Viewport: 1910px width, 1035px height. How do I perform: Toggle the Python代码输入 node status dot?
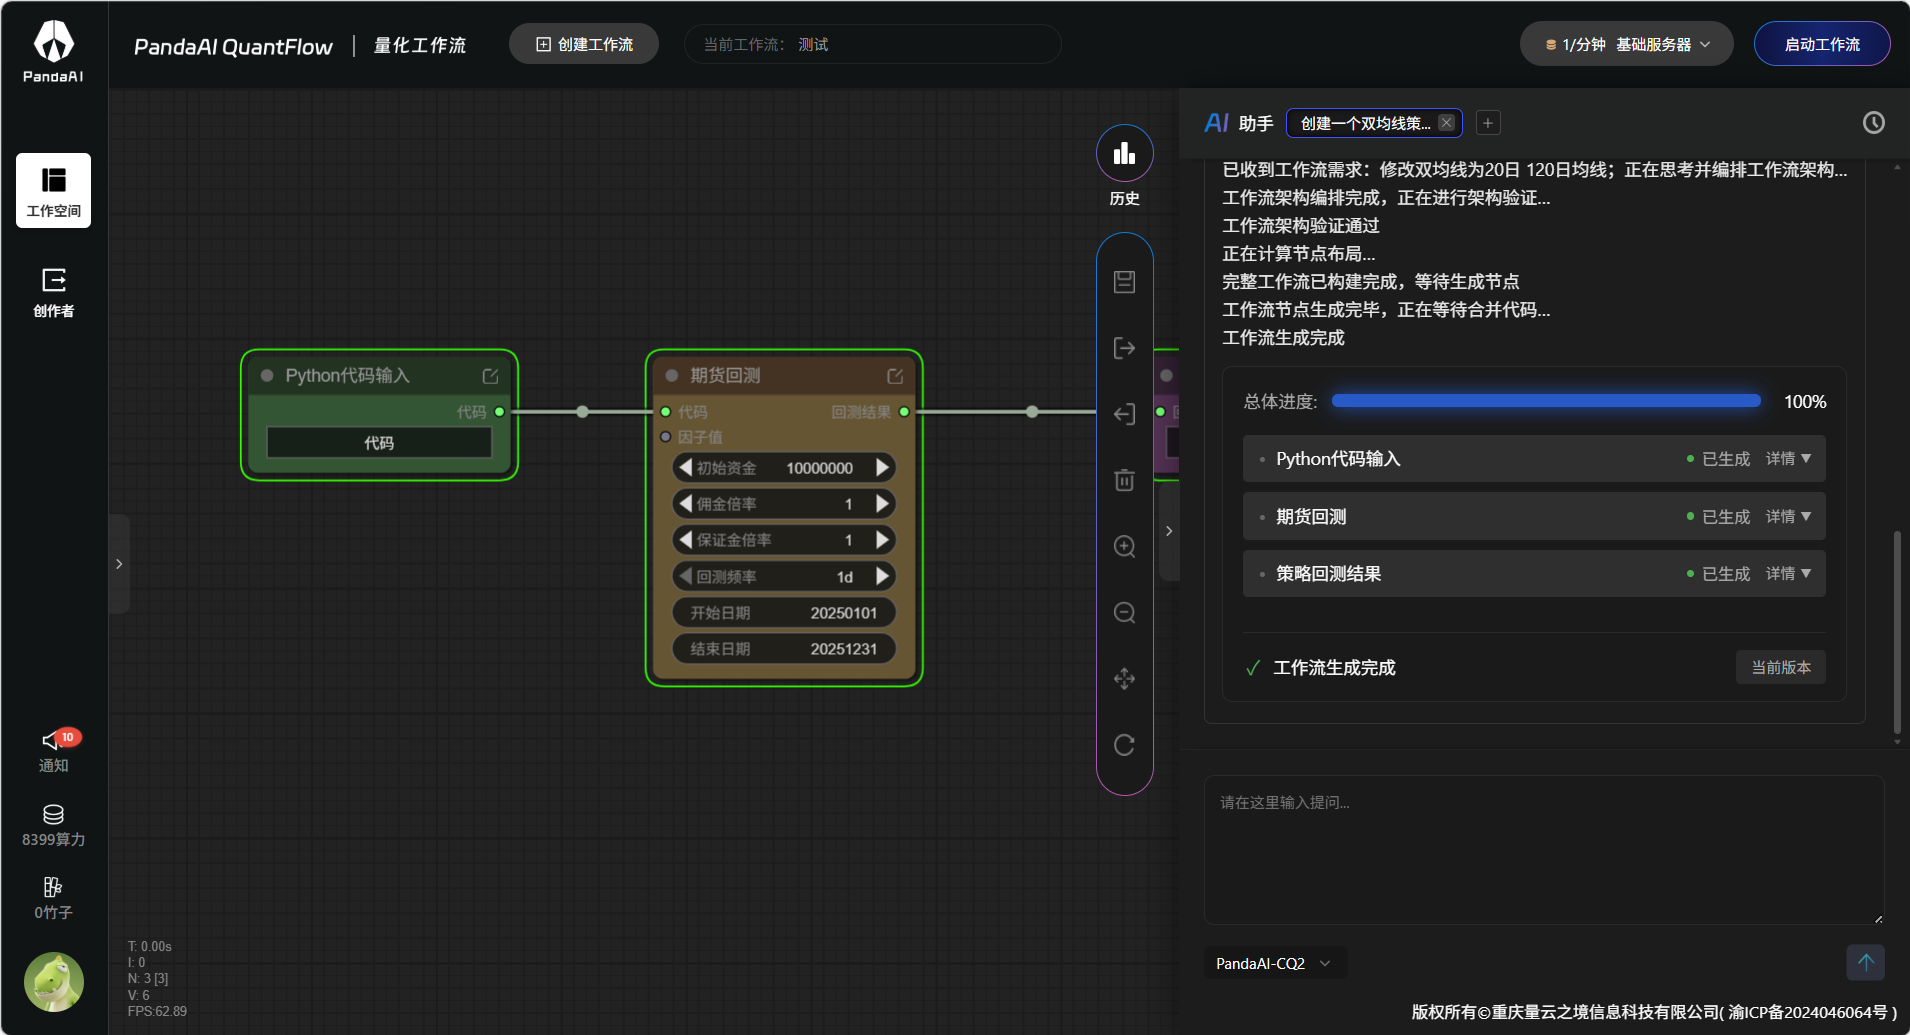tap(267, 376)
